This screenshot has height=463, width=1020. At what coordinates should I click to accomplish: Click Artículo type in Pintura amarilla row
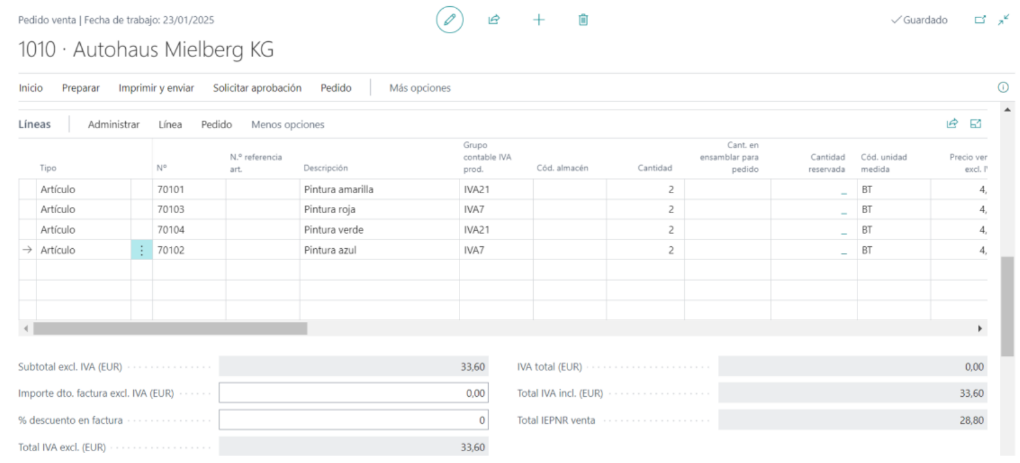click(57, 190)
